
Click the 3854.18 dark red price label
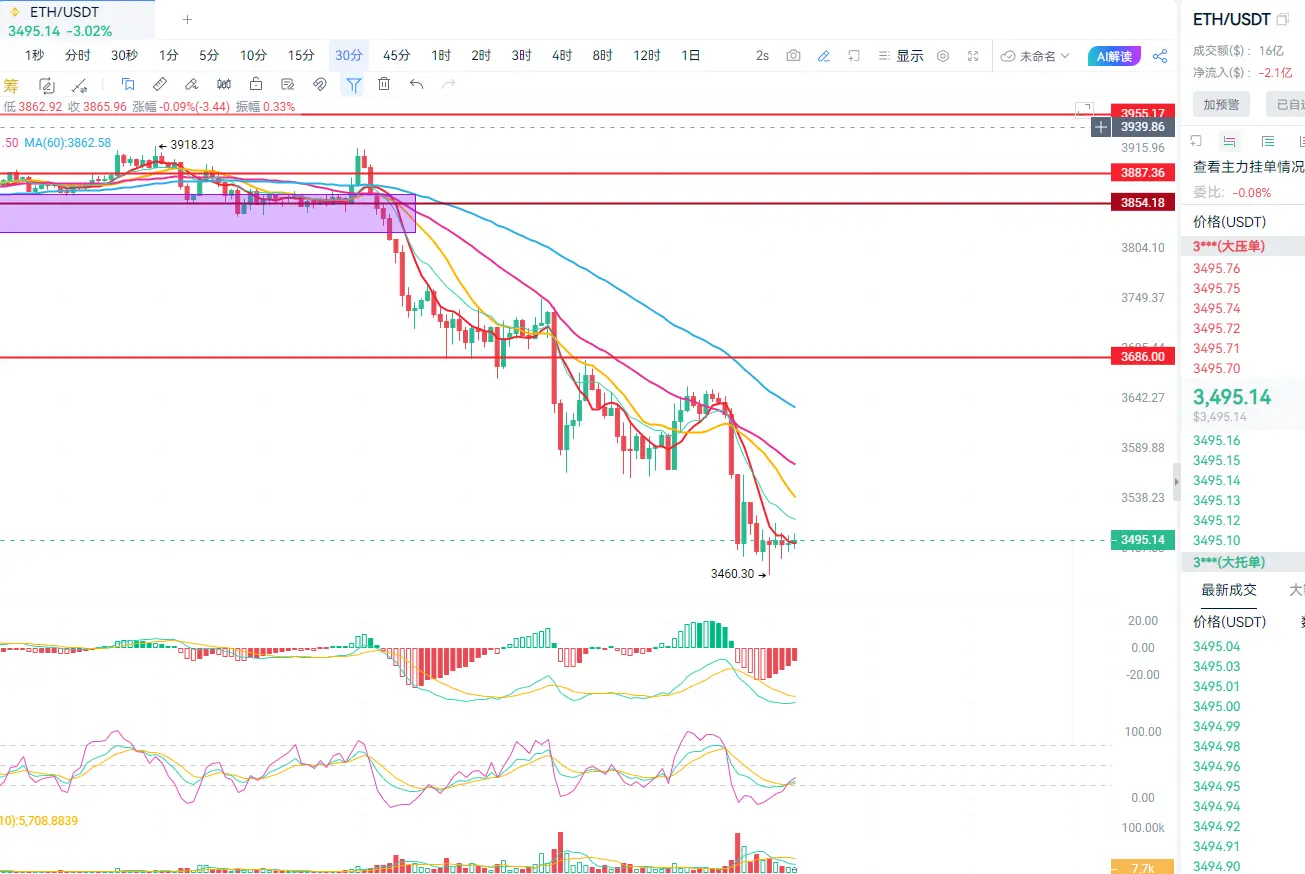click(1143, 203)
